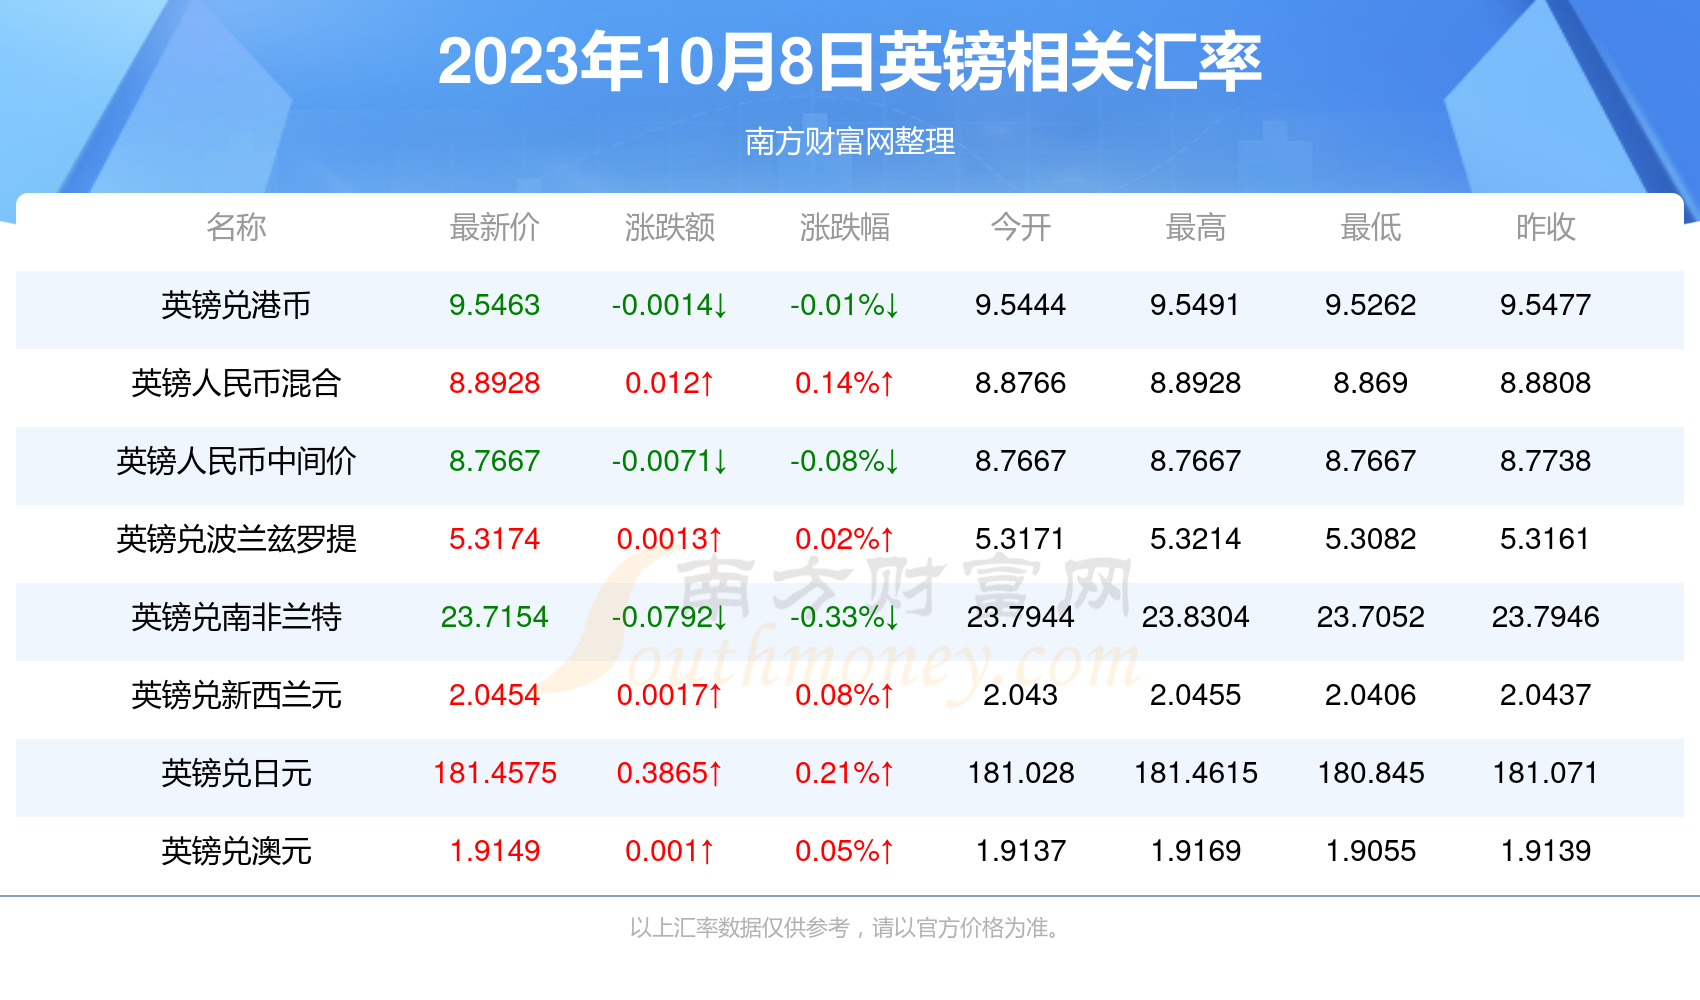Click high value 9.5491
Screen dimensions: 1700x1000
[1195, 305]
